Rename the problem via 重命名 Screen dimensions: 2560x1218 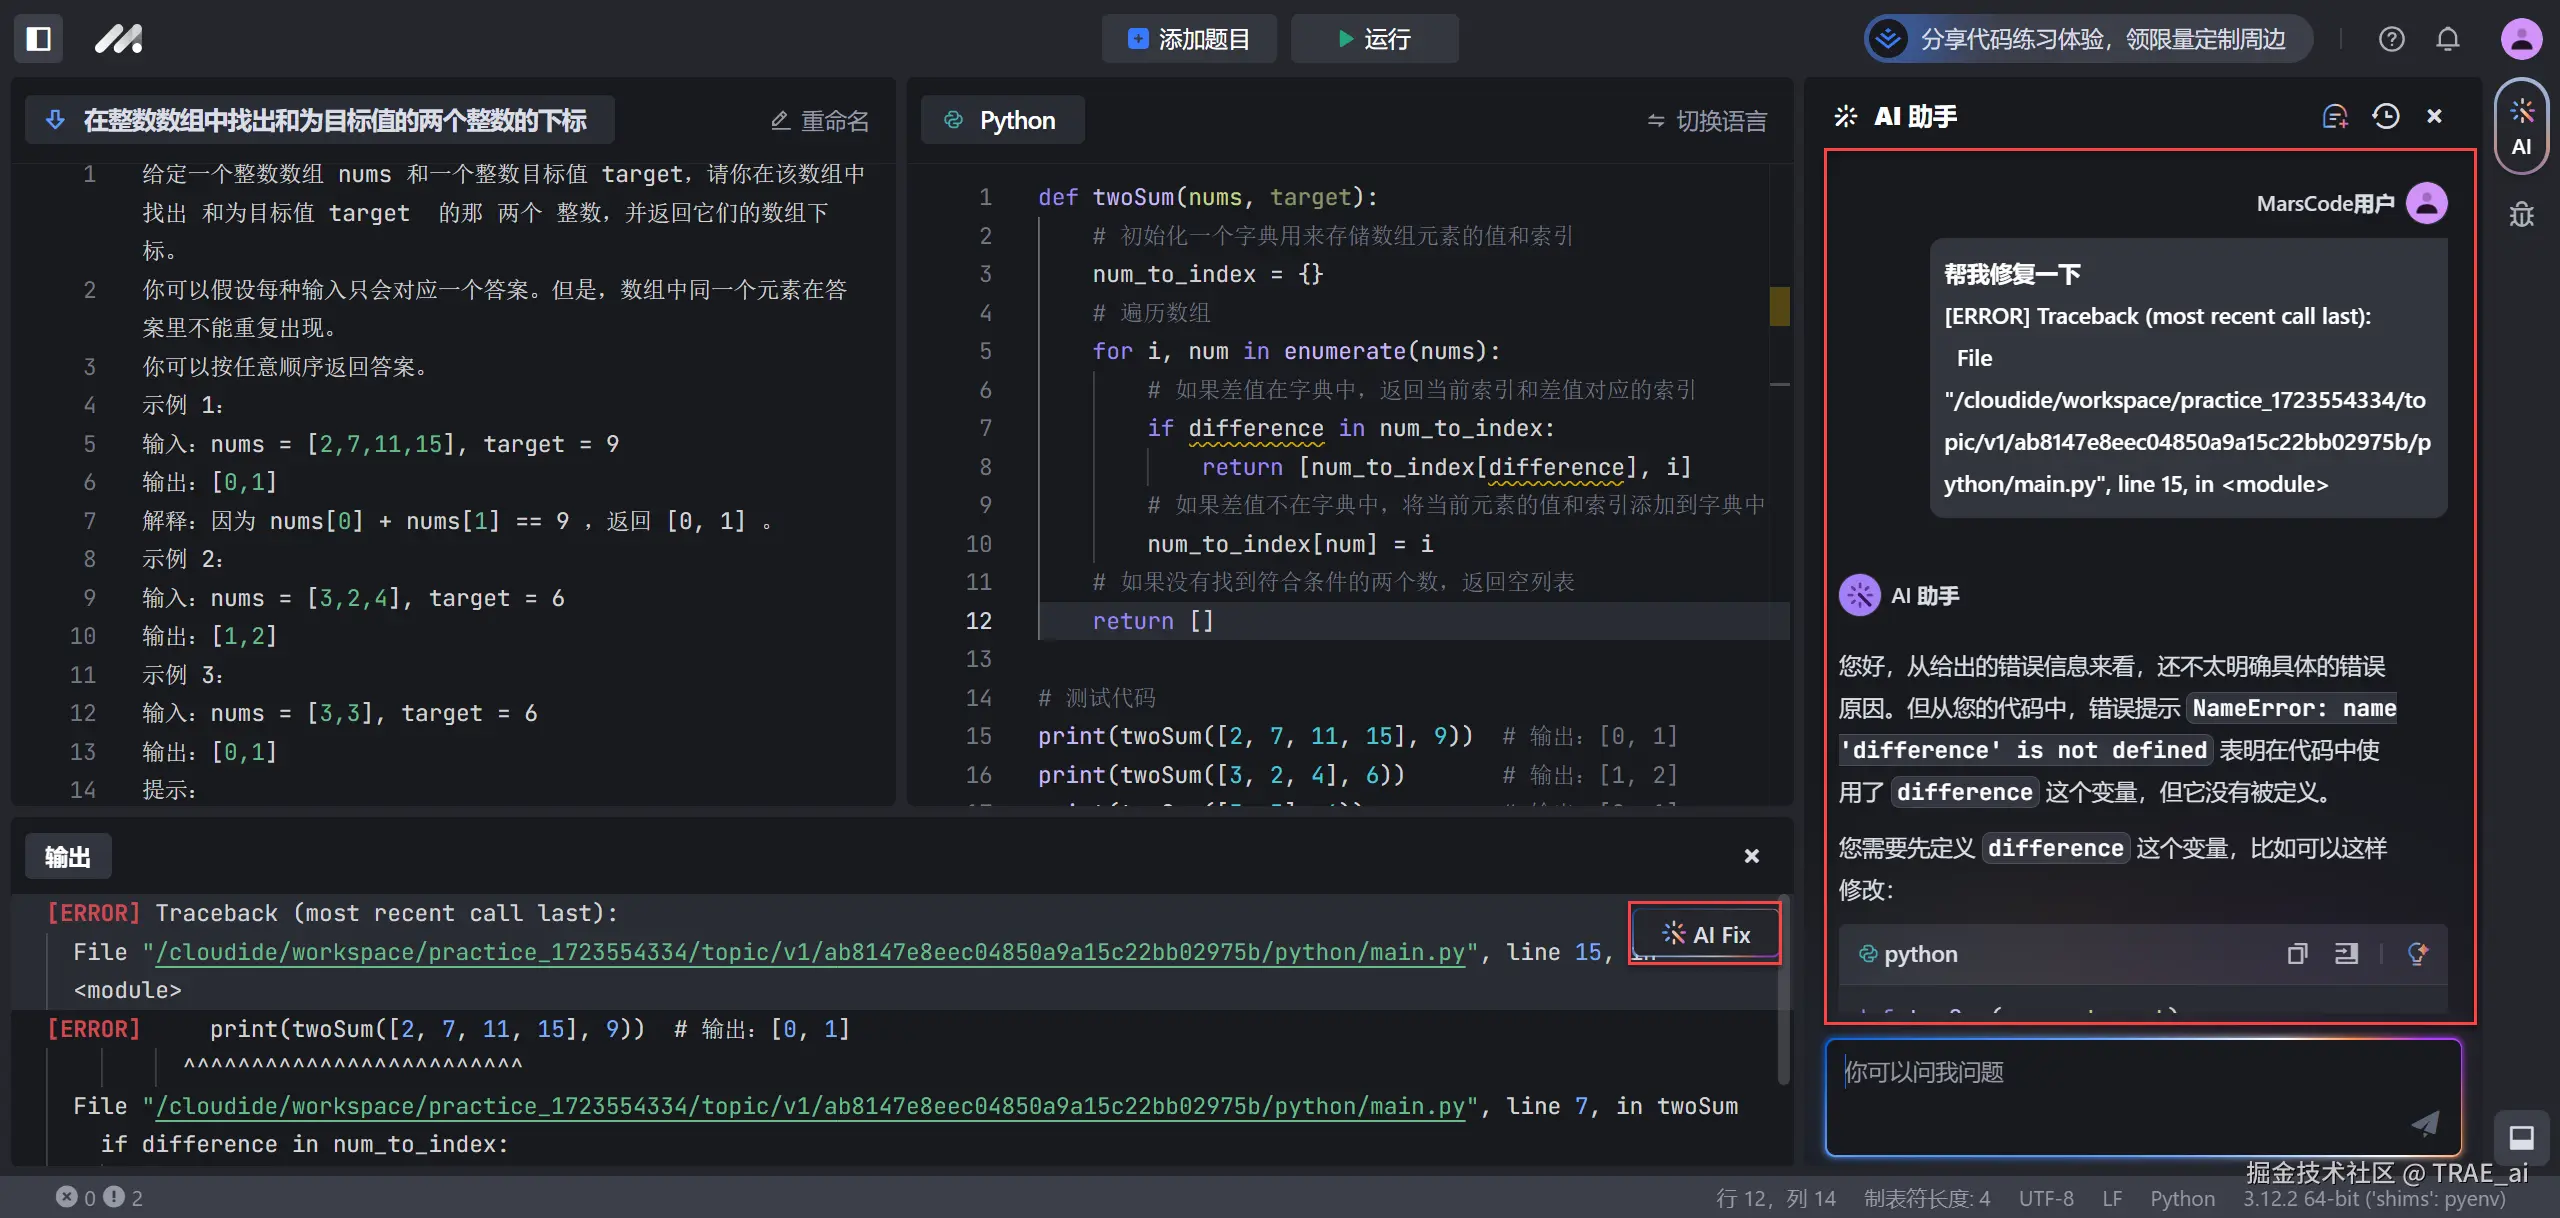pyautogui.click(x=820, y=121)
